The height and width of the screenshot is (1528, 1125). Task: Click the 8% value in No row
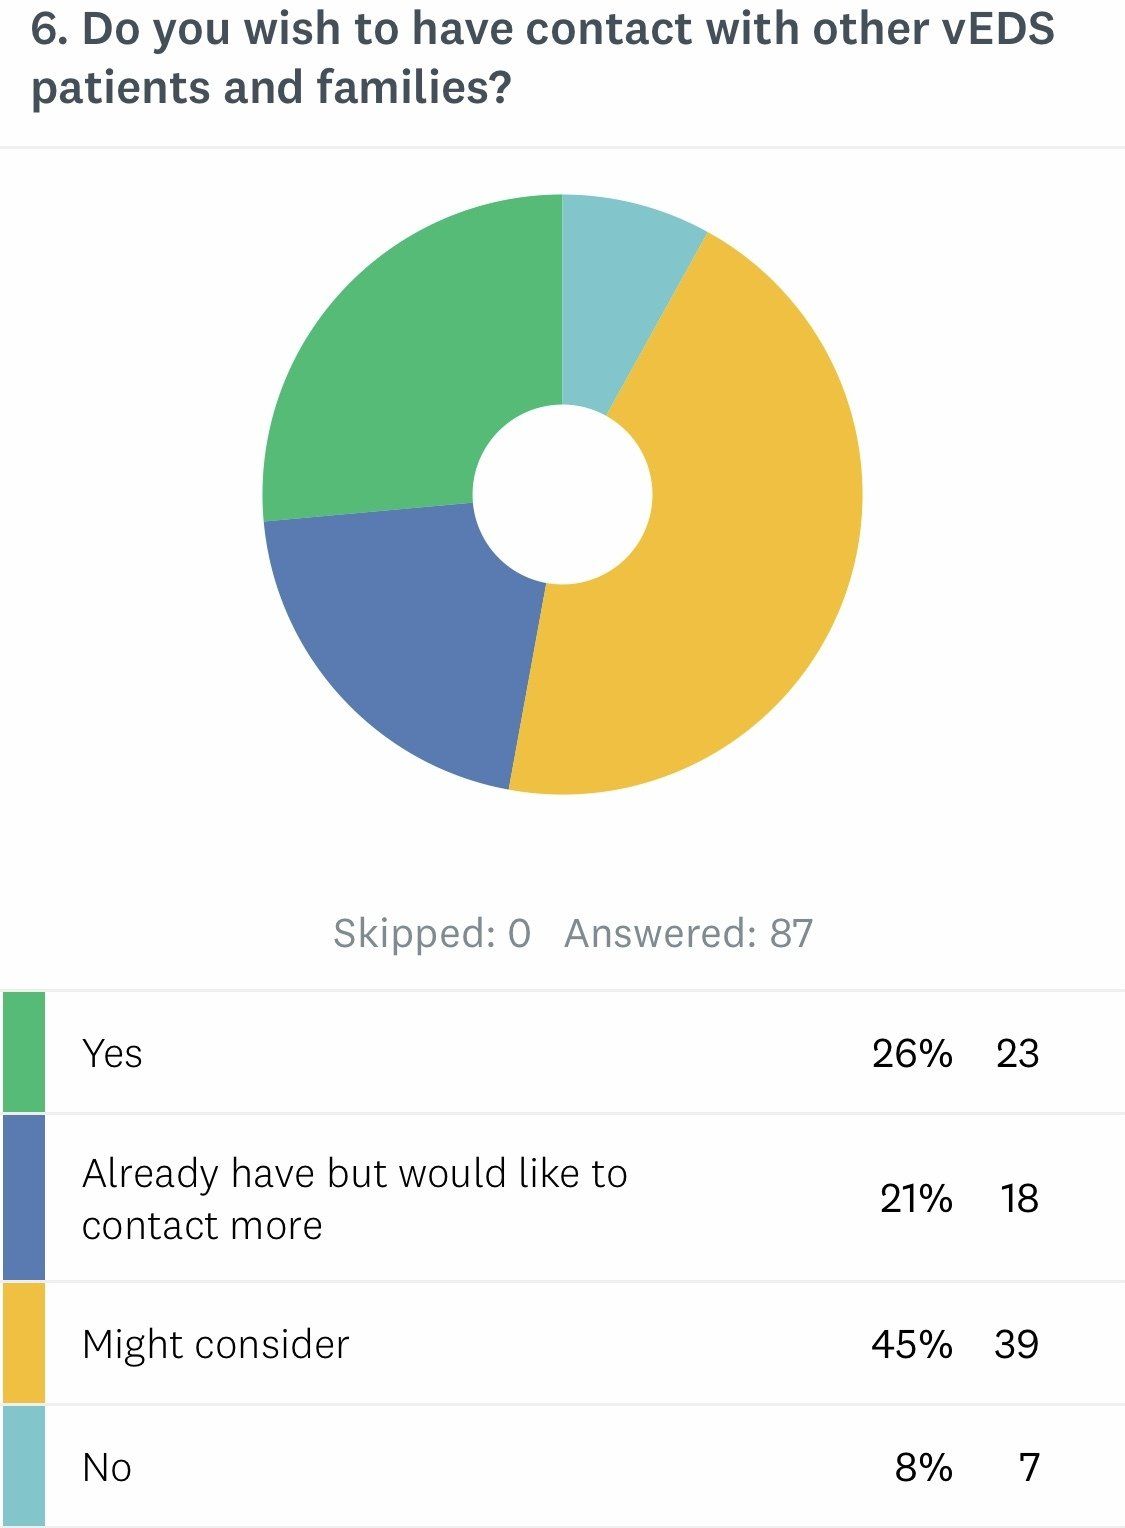(923, 1467)
